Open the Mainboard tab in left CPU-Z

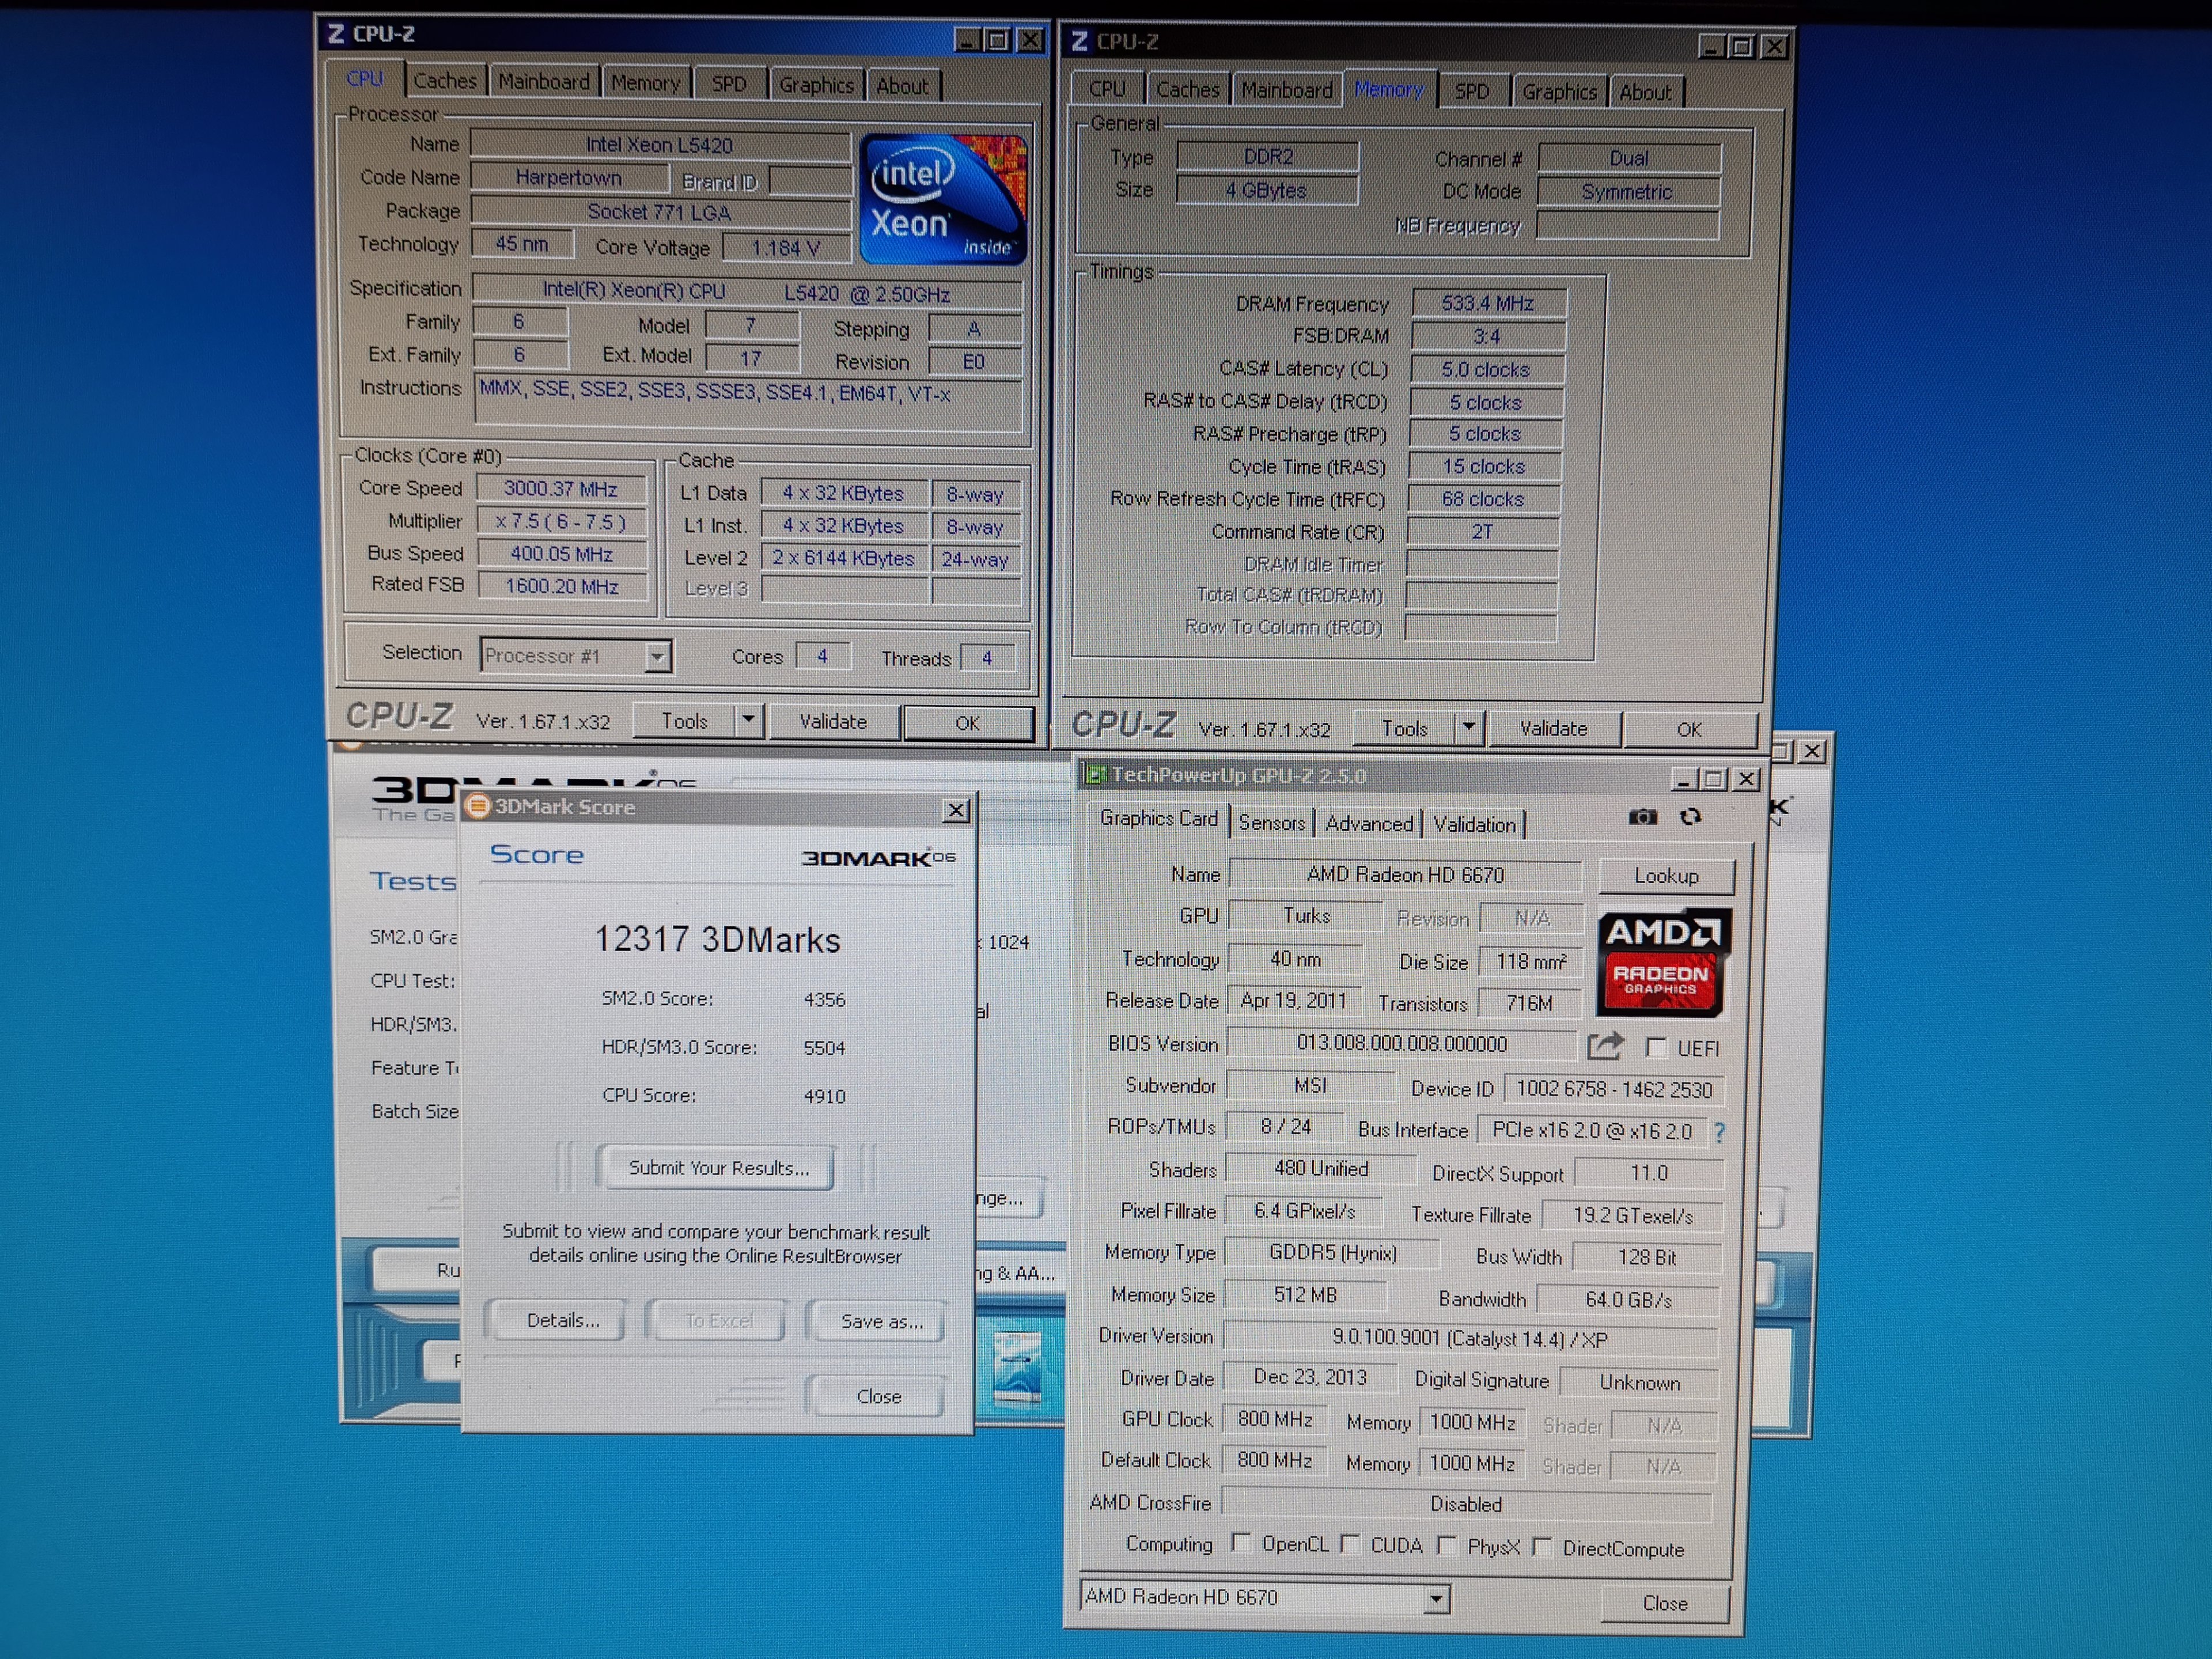tap(543, 82)
